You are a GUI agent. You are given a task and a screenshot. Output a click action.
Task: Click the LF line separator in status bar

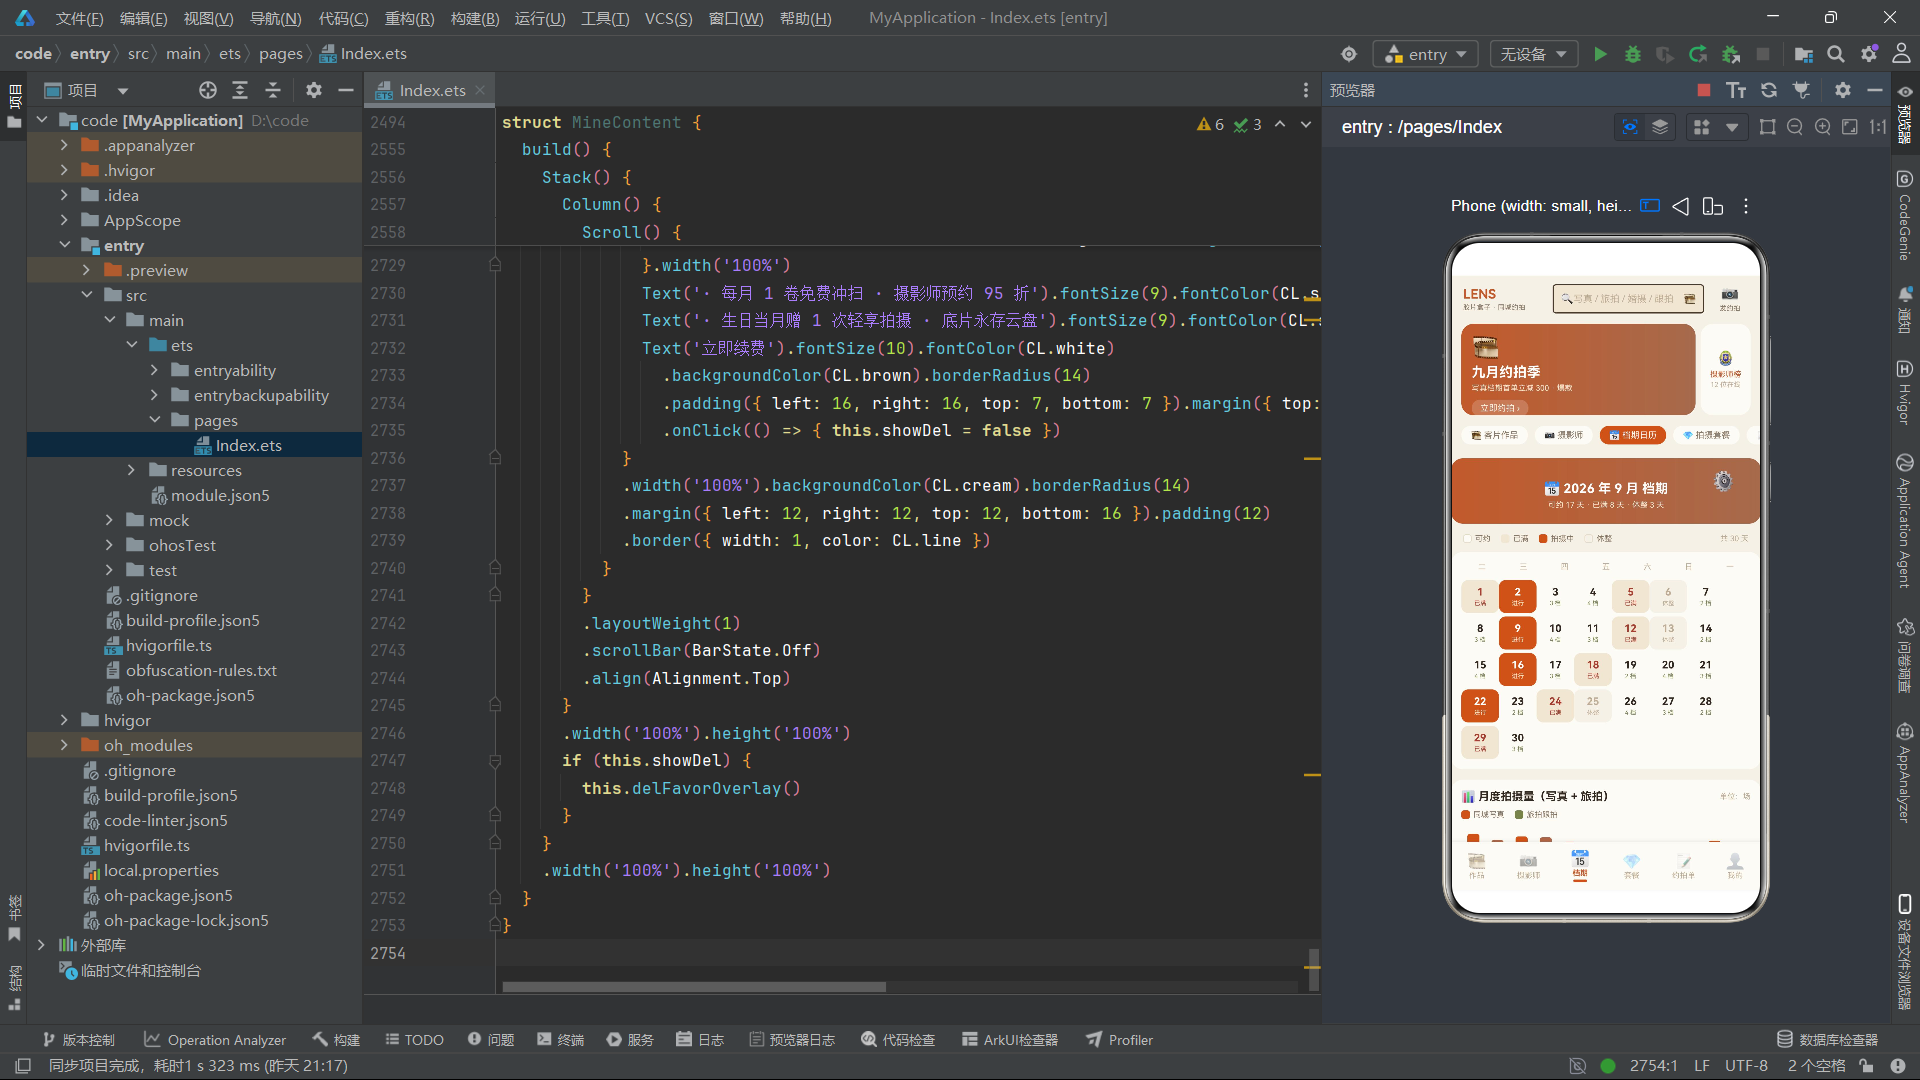tap(1701, 1066)
